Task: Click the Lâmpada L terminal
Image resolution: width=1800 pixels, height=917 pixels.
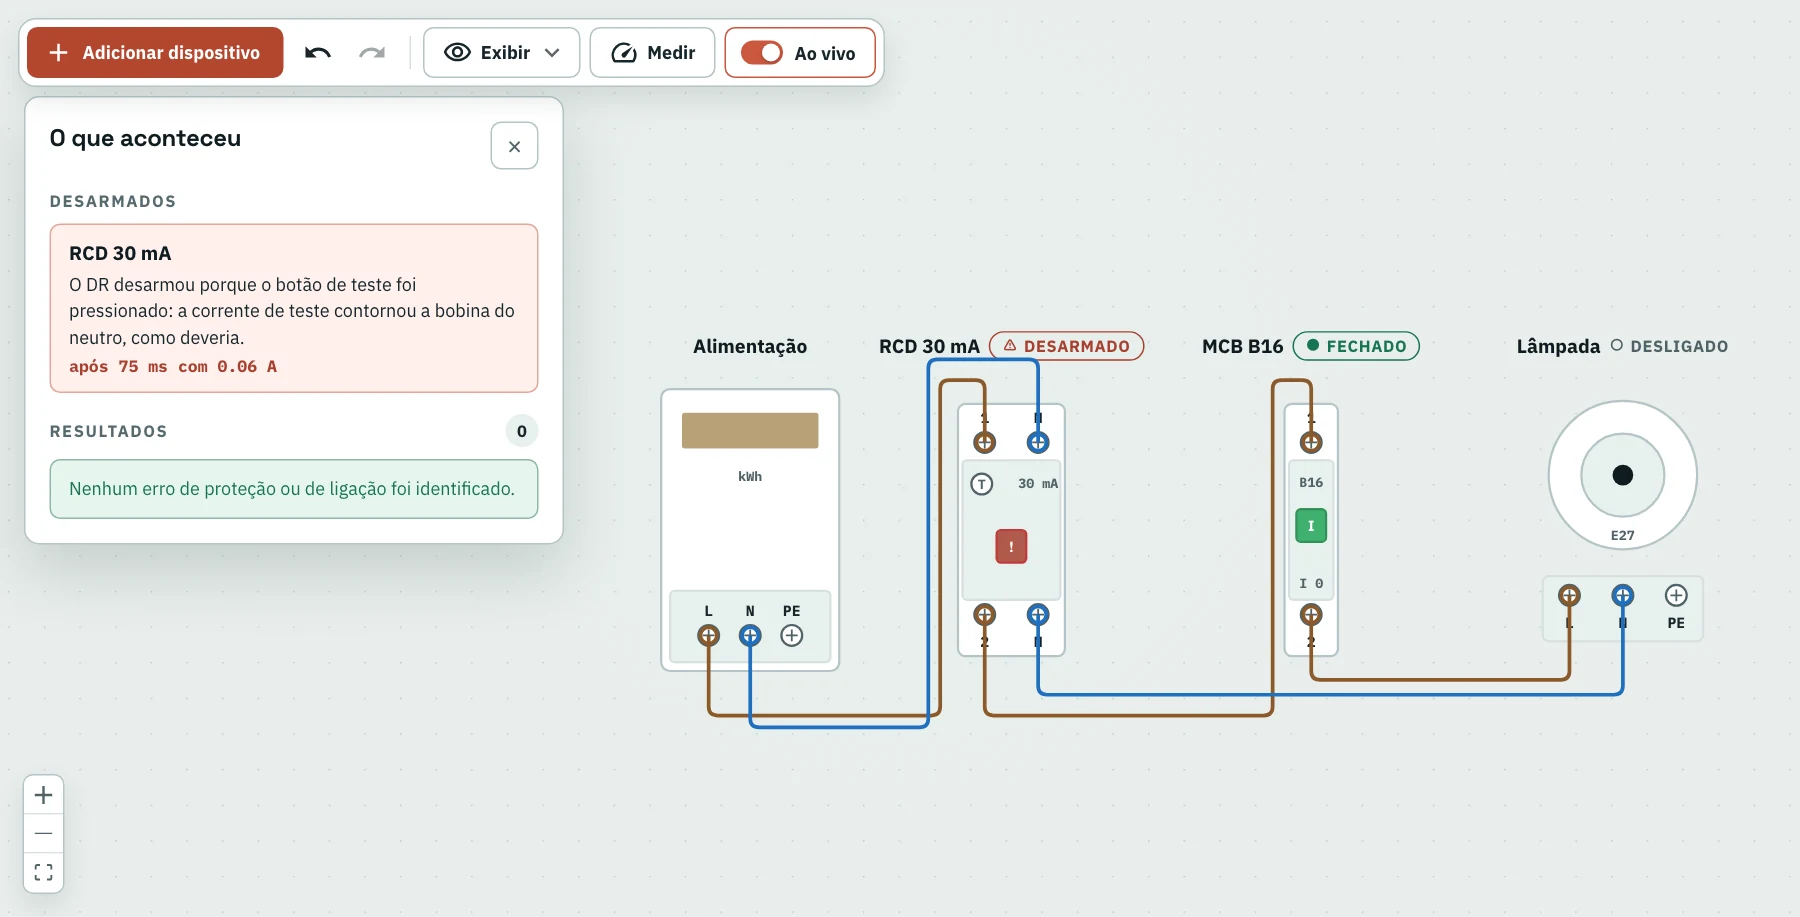Action: (x=1569, y=596)
